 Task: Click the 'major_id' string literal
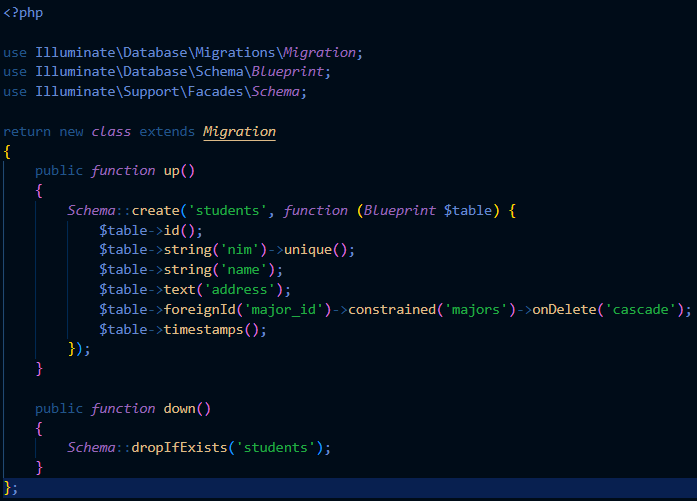(x=284, y=309)
